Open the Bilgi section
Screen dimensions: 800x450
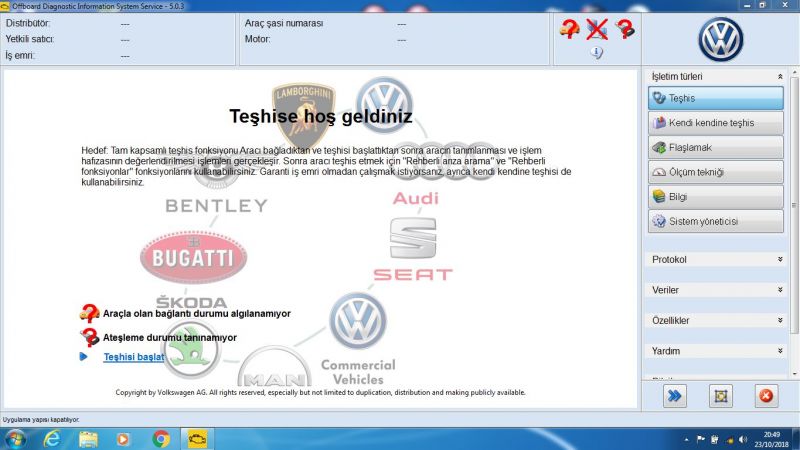[715, 197]
